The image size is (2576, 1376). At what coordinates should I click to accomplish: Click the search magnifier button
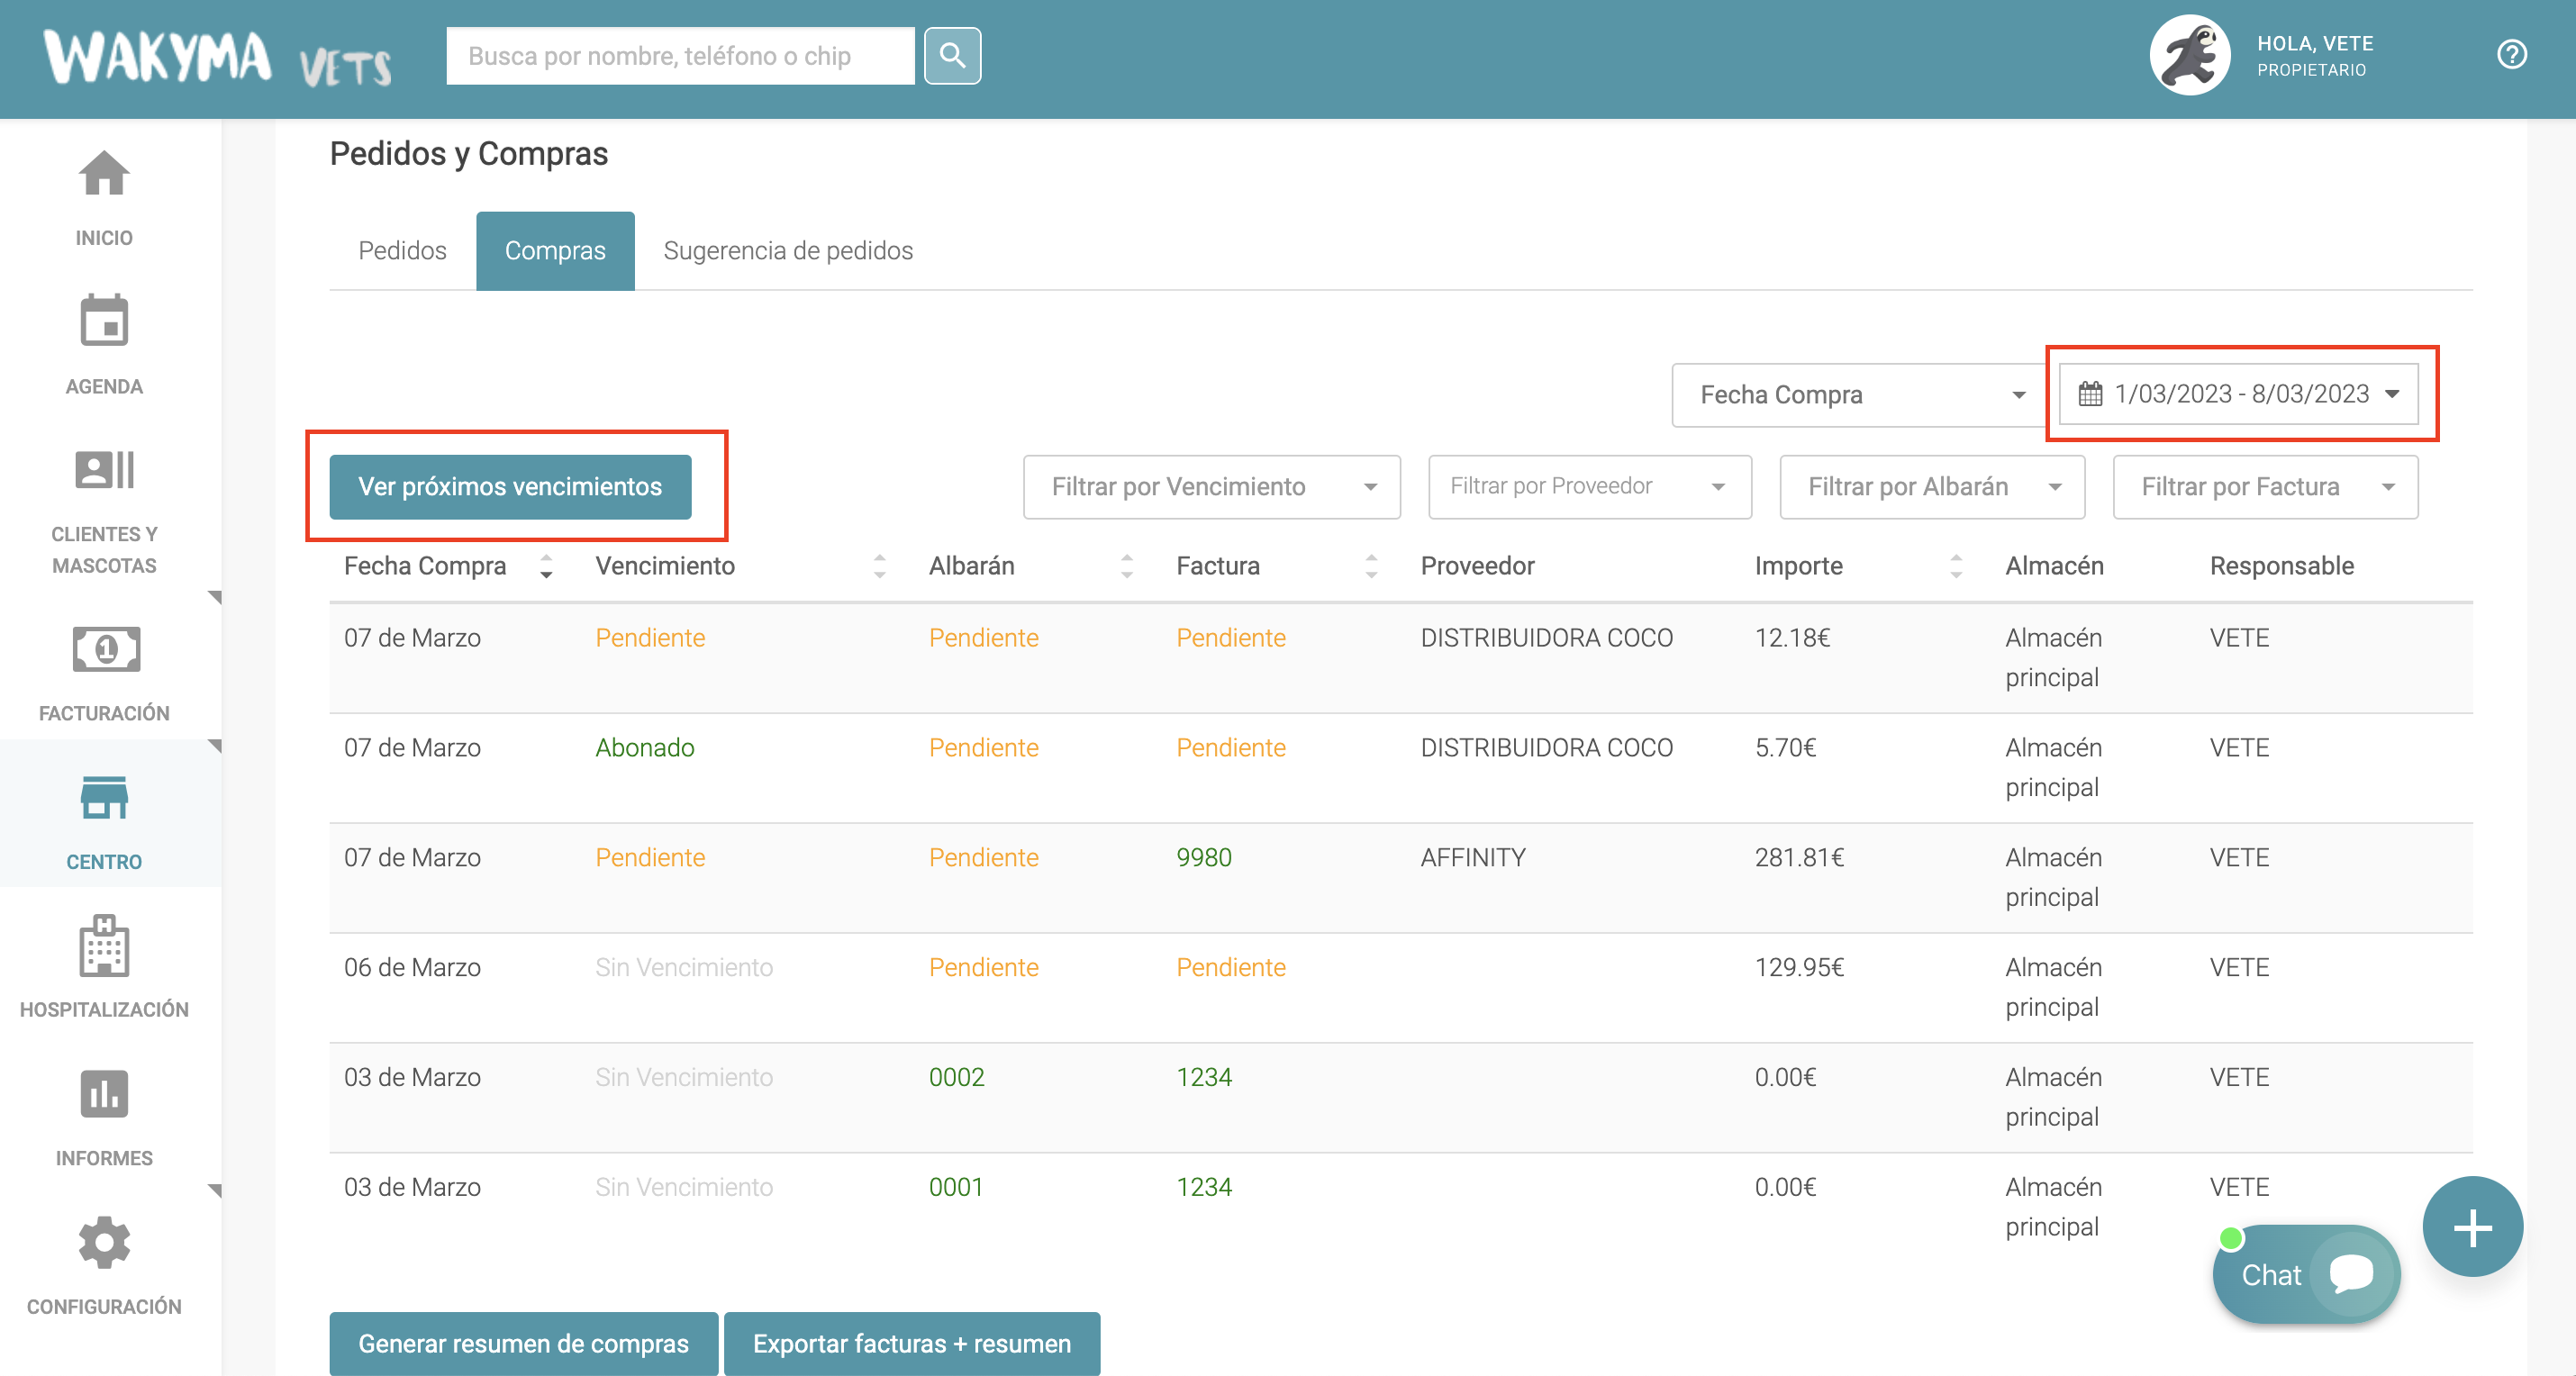click(951, 56)
